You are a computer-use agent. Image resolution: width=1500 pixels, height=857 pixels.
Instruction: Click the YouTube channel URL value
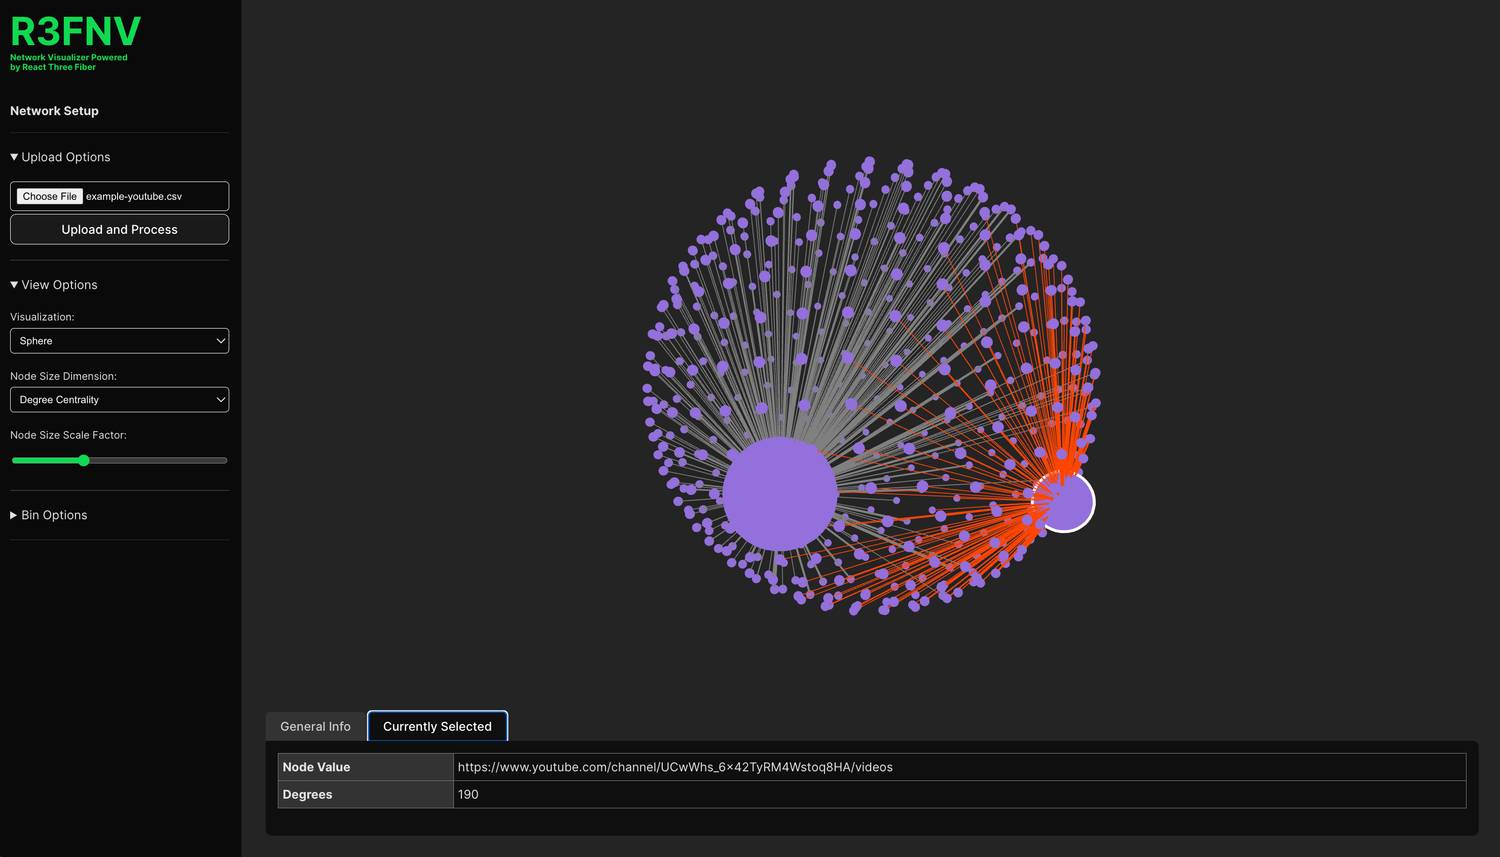675,767
